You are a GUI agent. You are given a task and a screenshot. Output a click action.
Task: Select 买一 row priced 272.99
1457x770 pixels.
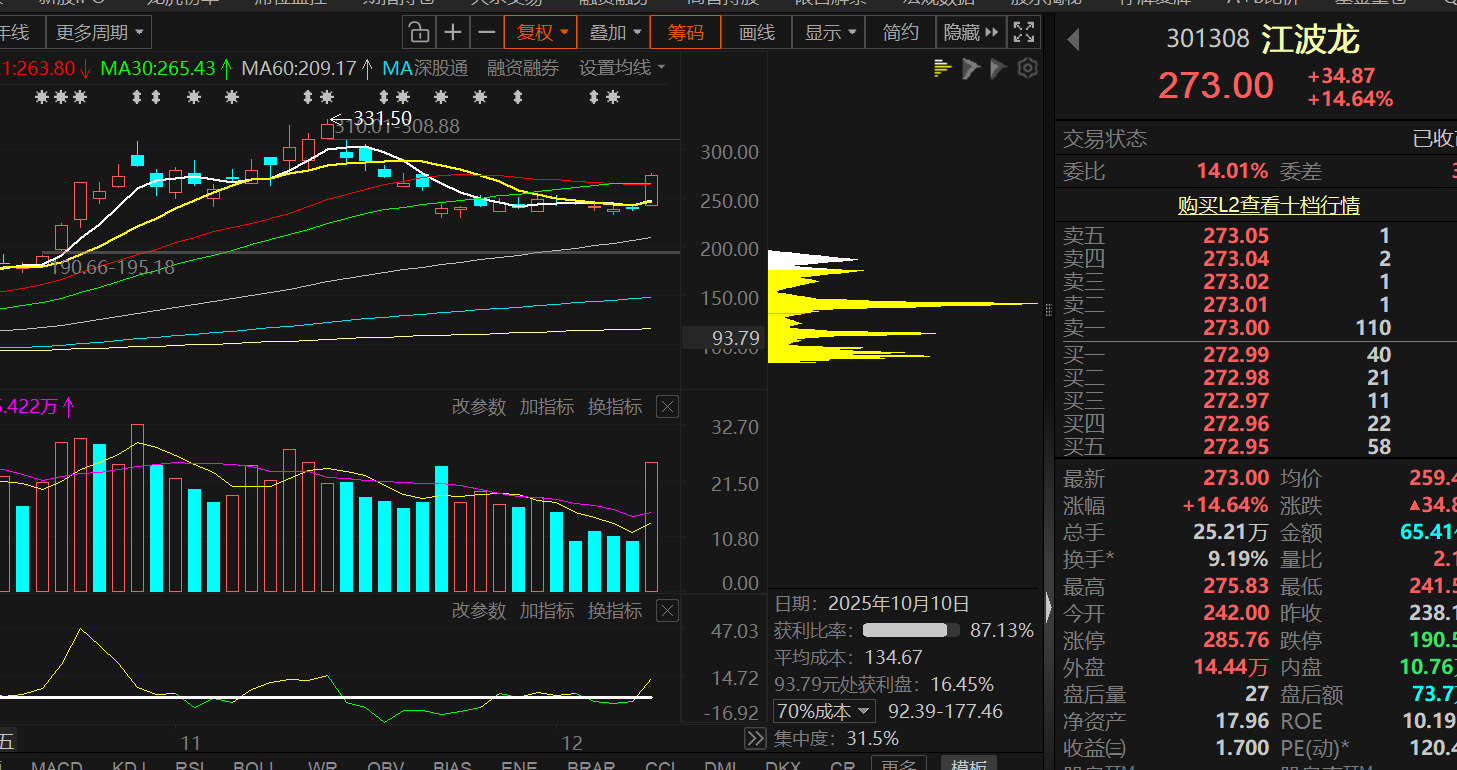coord(1256,355)
